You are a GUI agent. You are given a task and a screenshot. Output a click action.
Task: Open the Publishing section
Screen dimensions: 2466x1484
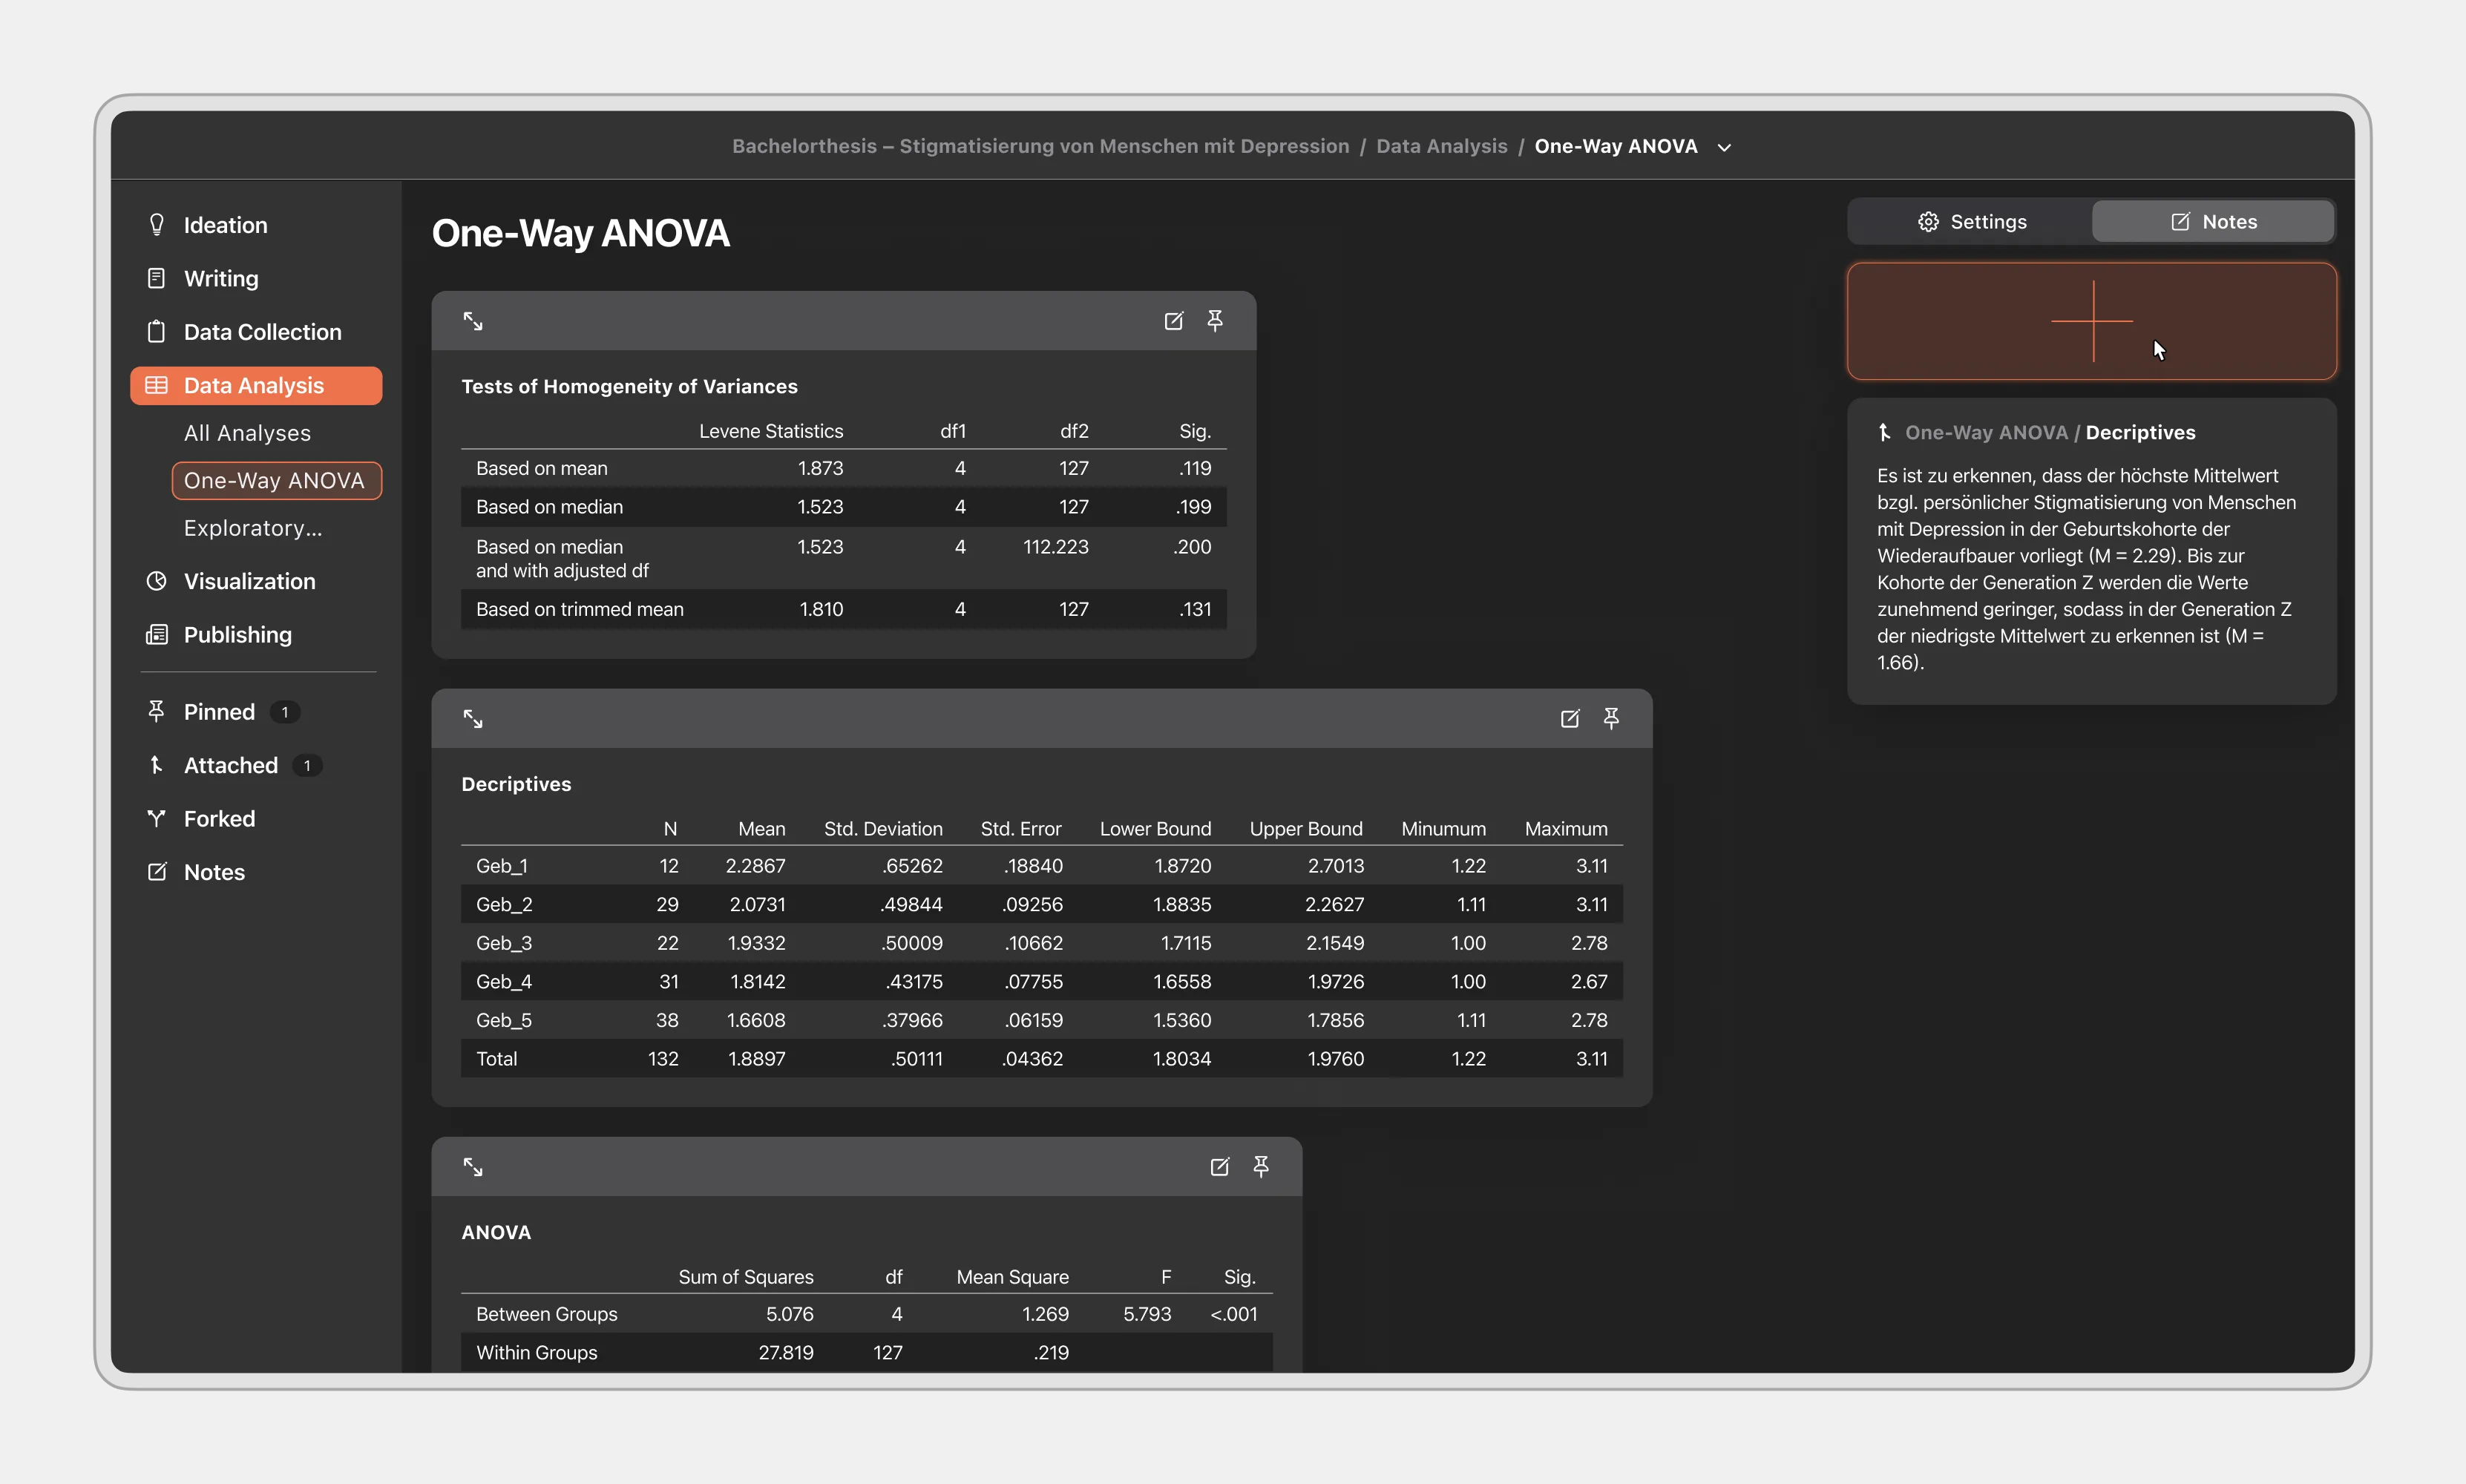(237, 635)
